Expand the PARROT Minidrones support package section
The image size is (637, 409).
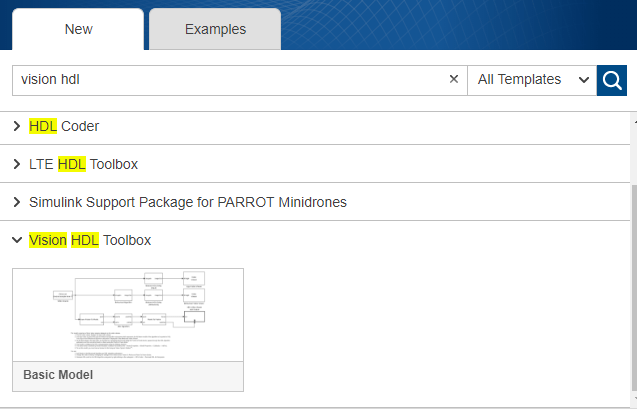(17, 202)
